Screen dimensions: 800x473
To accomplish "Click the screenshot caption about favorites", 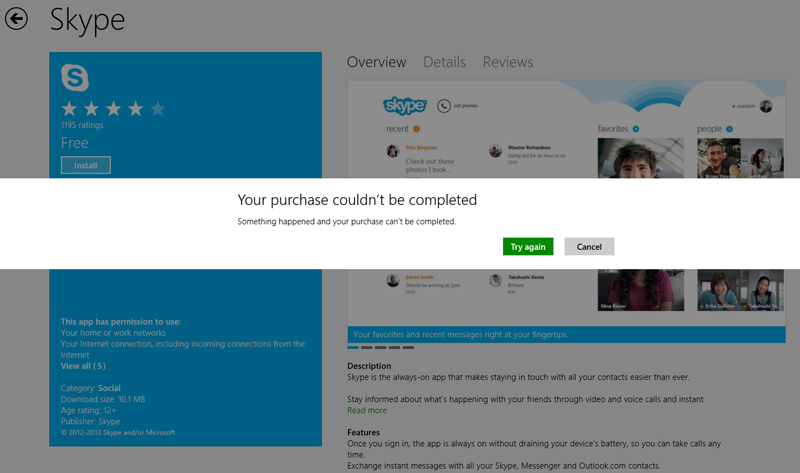I will [461, 335].
